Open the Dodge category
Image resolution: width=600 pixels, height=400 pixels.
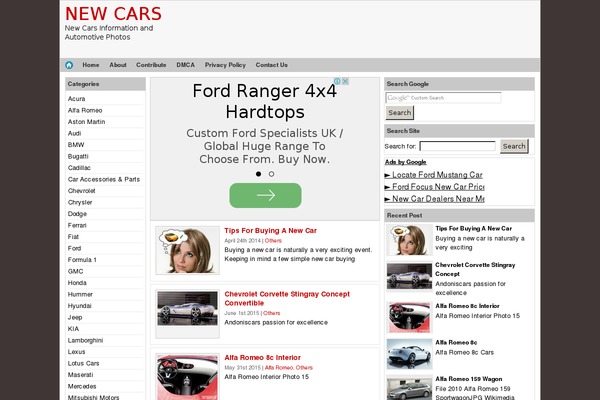(x=77, y=214)
